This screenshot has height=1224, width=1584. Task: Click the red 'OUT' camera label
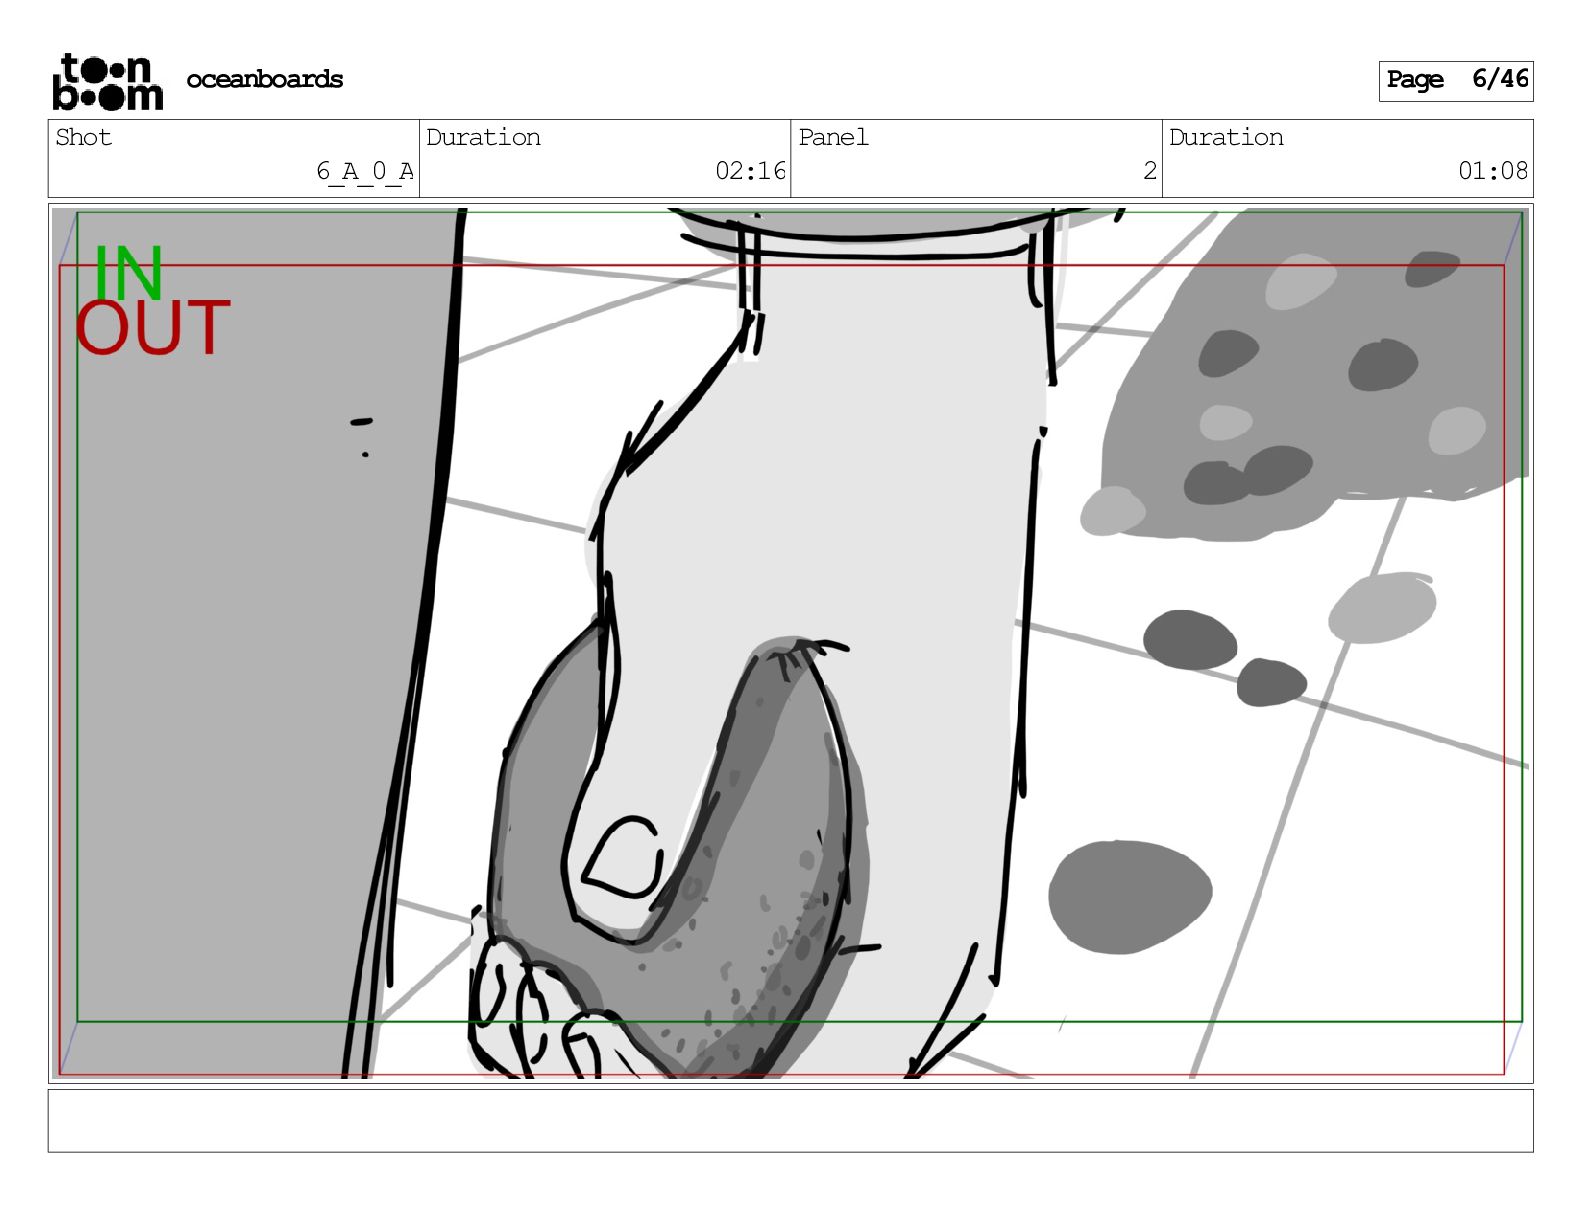pos(153,329)
